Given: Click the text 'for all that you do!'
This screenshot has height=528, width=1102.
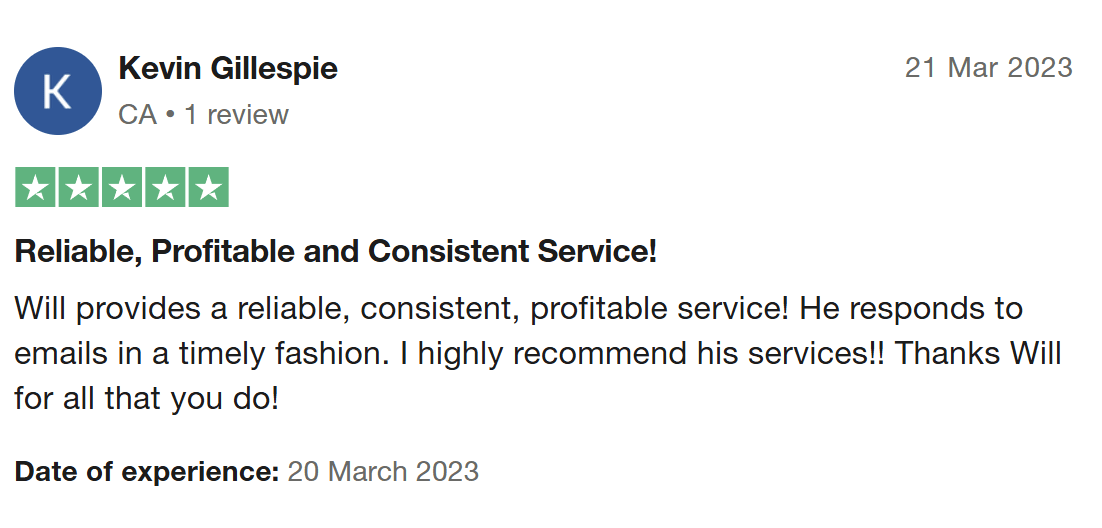Looking at the screenshot, I should 147,399.
